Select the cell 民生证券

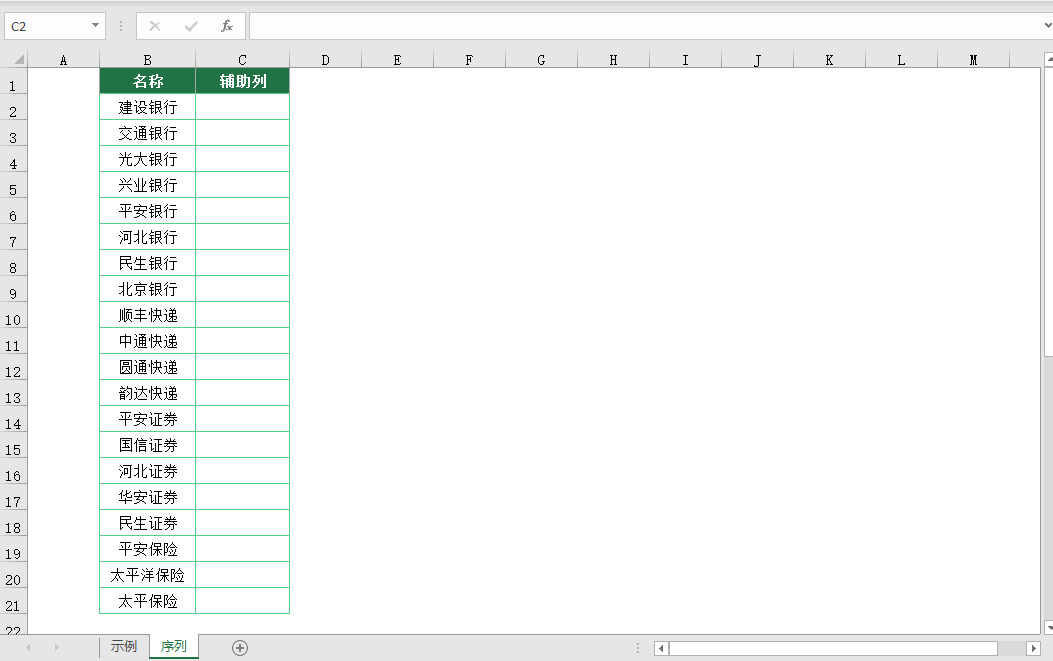click(x=147, y=523)
